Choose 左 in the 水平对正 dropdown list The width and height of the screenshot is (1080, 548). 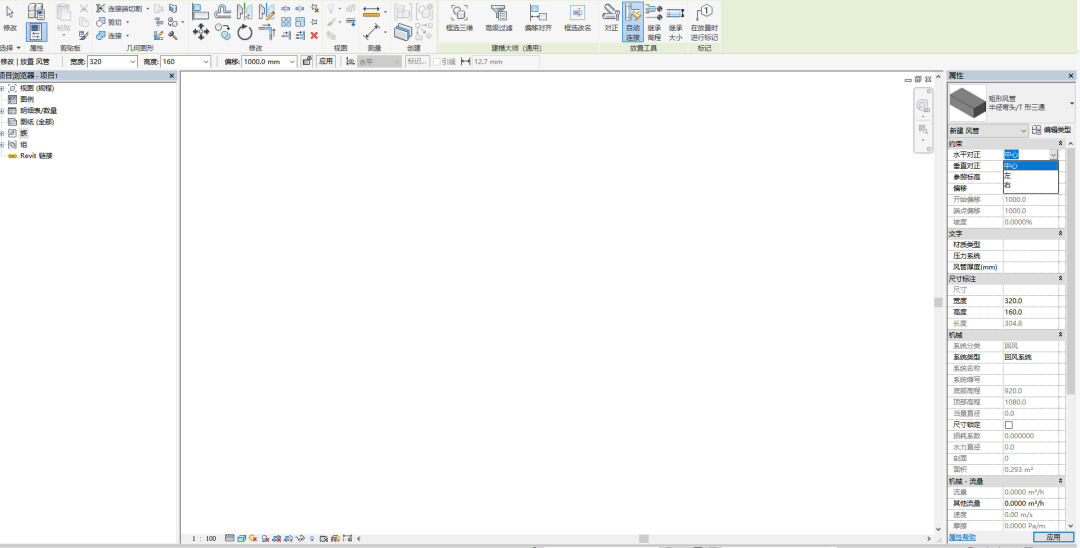pos(1008,176)
